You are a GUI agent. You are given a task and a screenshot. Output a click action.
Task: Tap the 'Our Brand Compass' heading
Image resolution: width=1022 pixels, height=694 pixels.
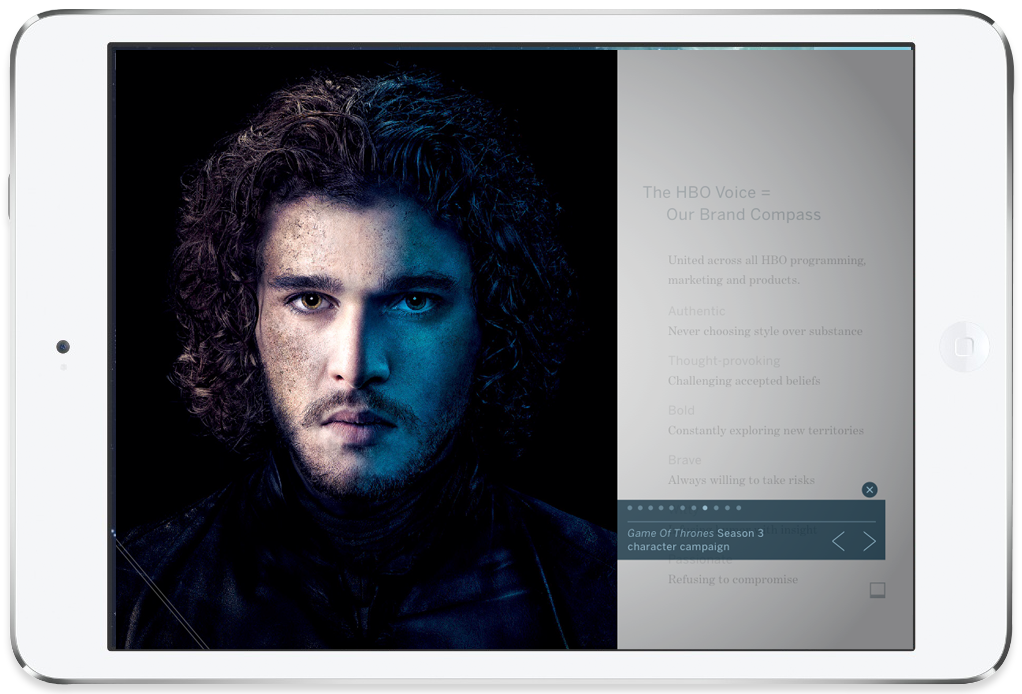pyautogui.click(x=743, y=214)
